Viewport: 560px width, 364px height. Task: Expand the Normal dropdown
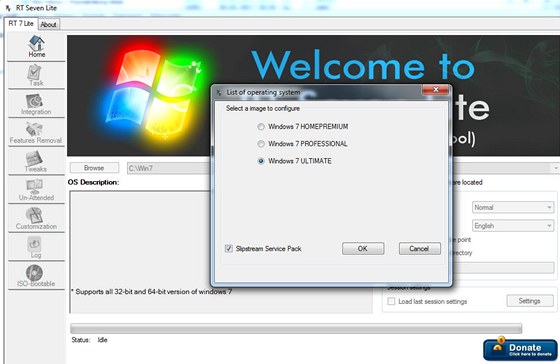[x=513, y=207]
